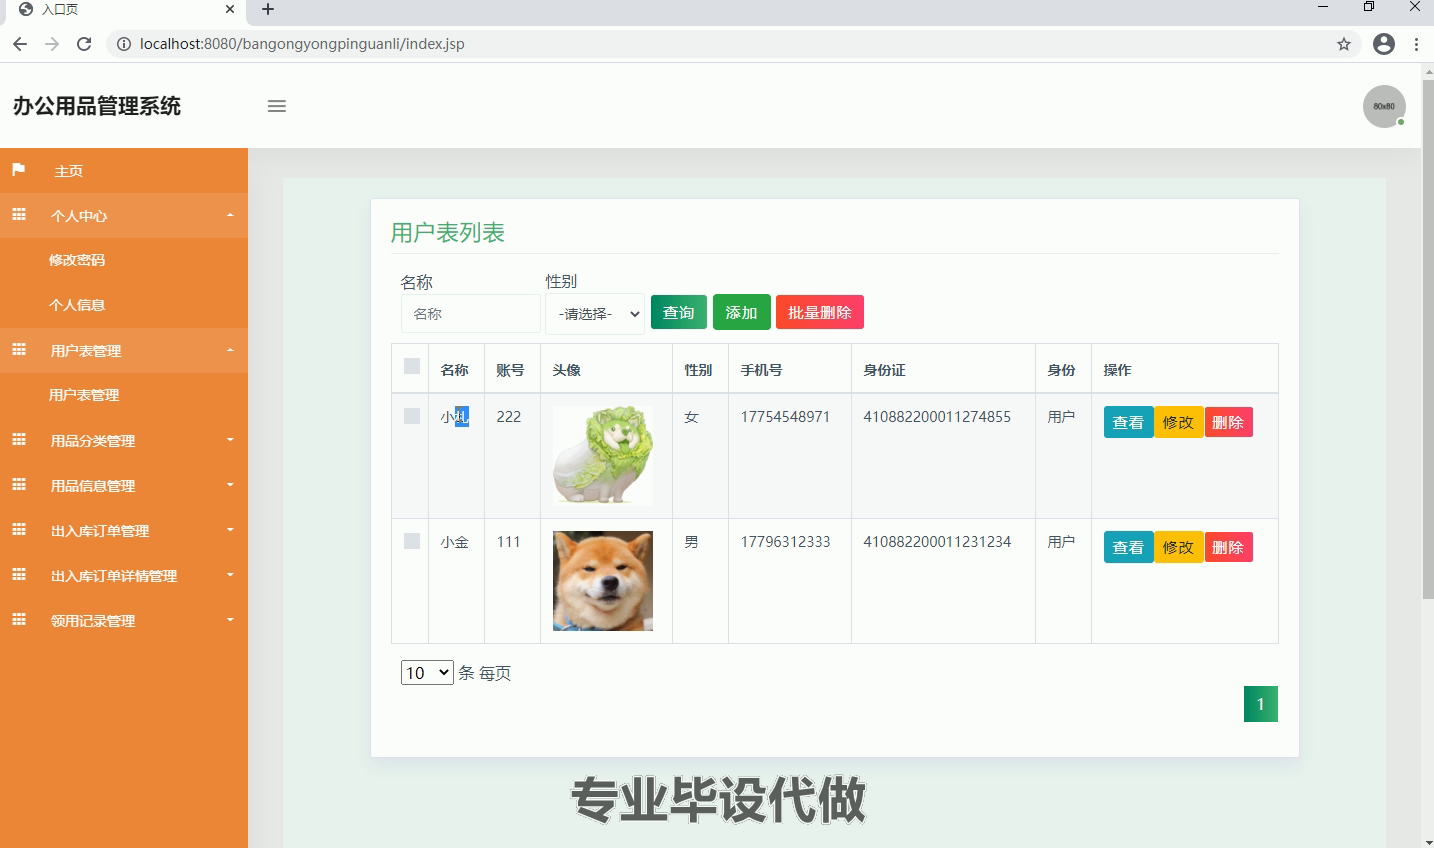The height and width of the screenshot is (848, 1434).
Task: Click 修改 for account 222
Action: (1179, 422)
